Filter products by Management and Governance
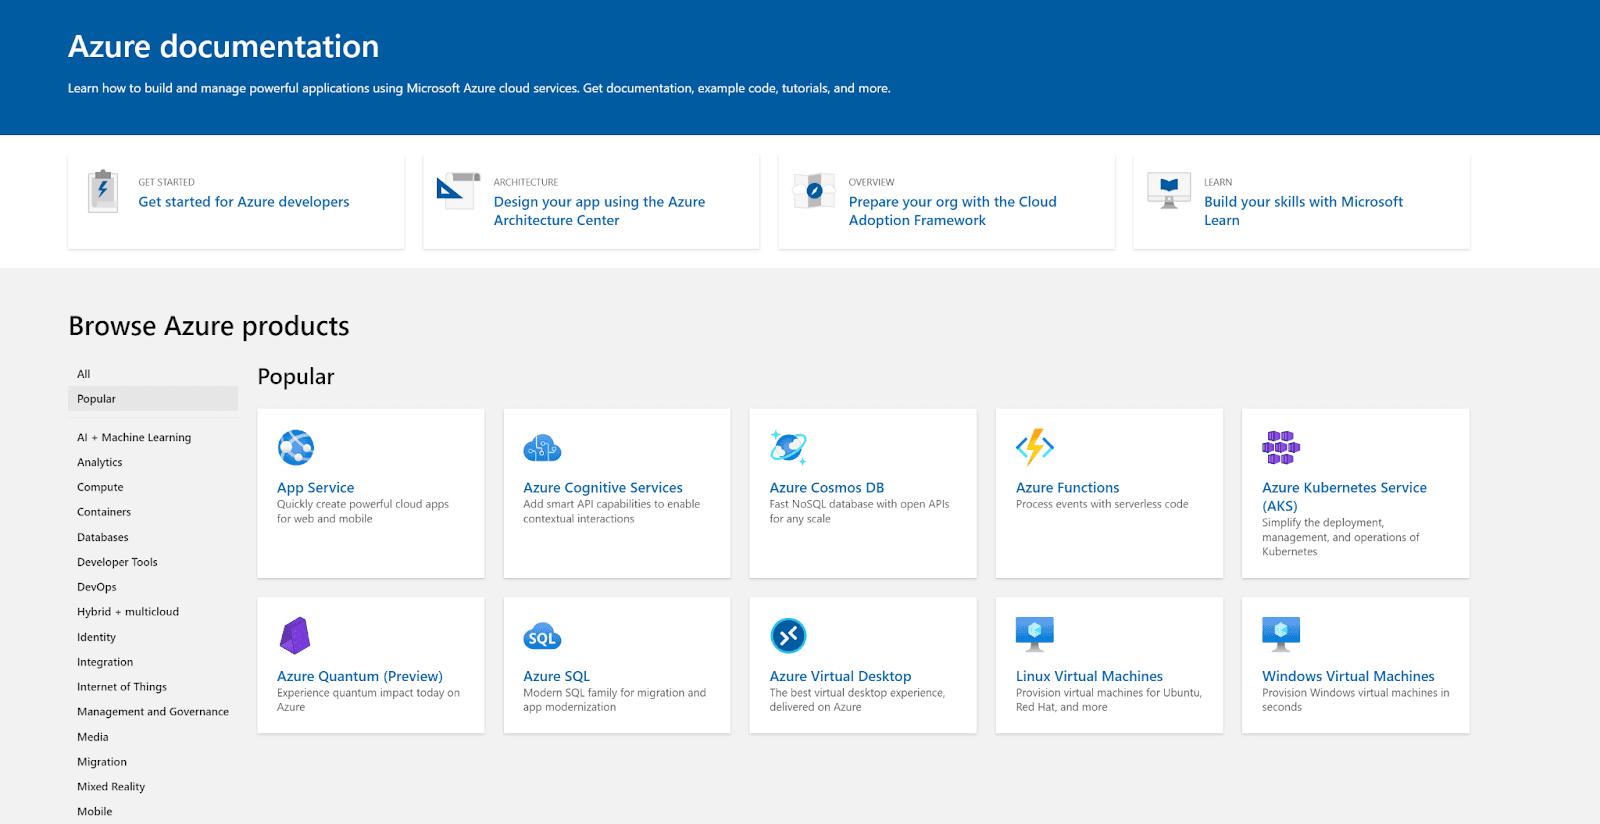The height and width of the screenshot is (824, 1600). point(153,712)
